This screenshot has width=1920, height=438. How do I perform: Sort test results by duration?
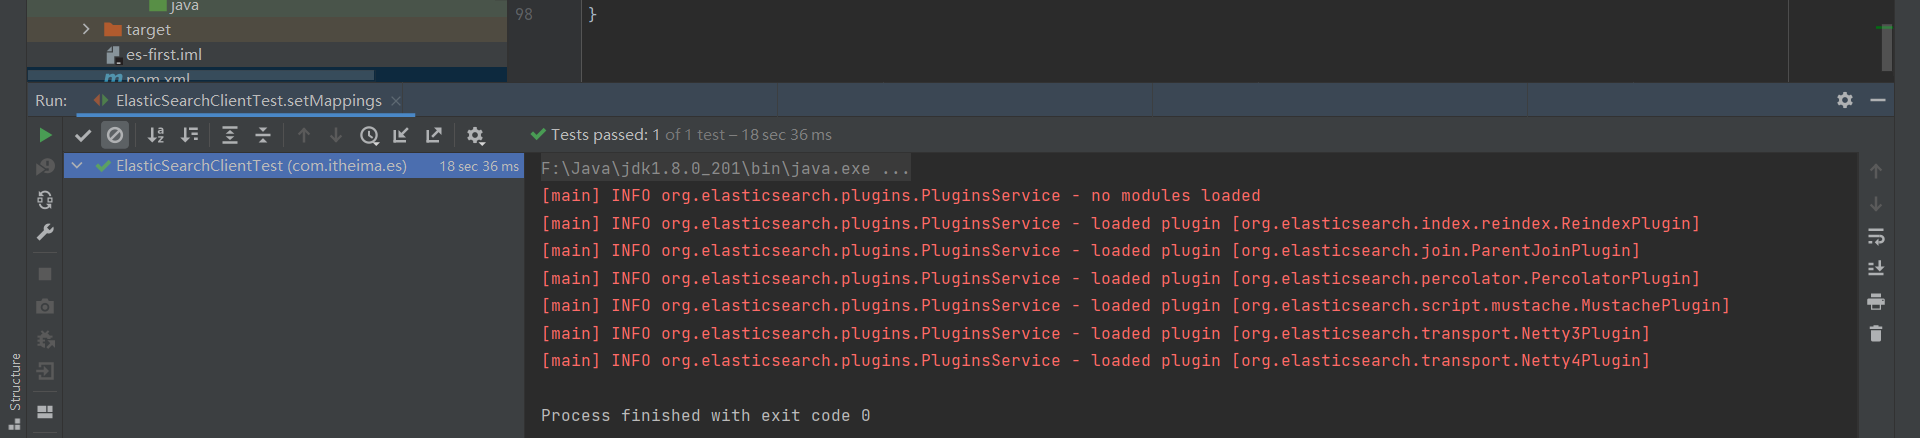(x=189, y=135)
